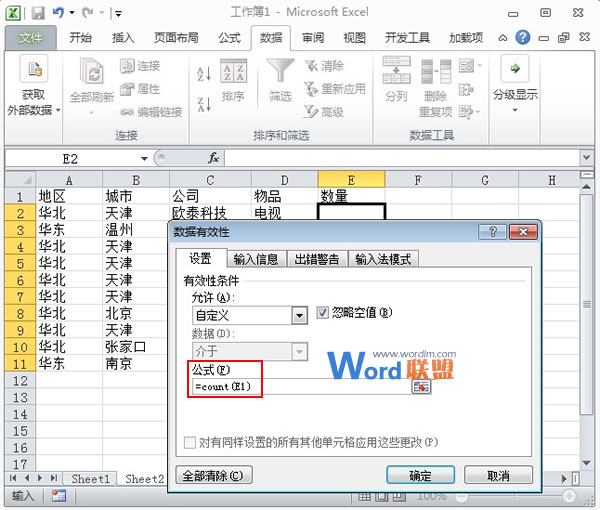The height and width of the screenshot is (510, 600).
Task: Close the Data Validation dialog
Action: (x=523, y=232)
